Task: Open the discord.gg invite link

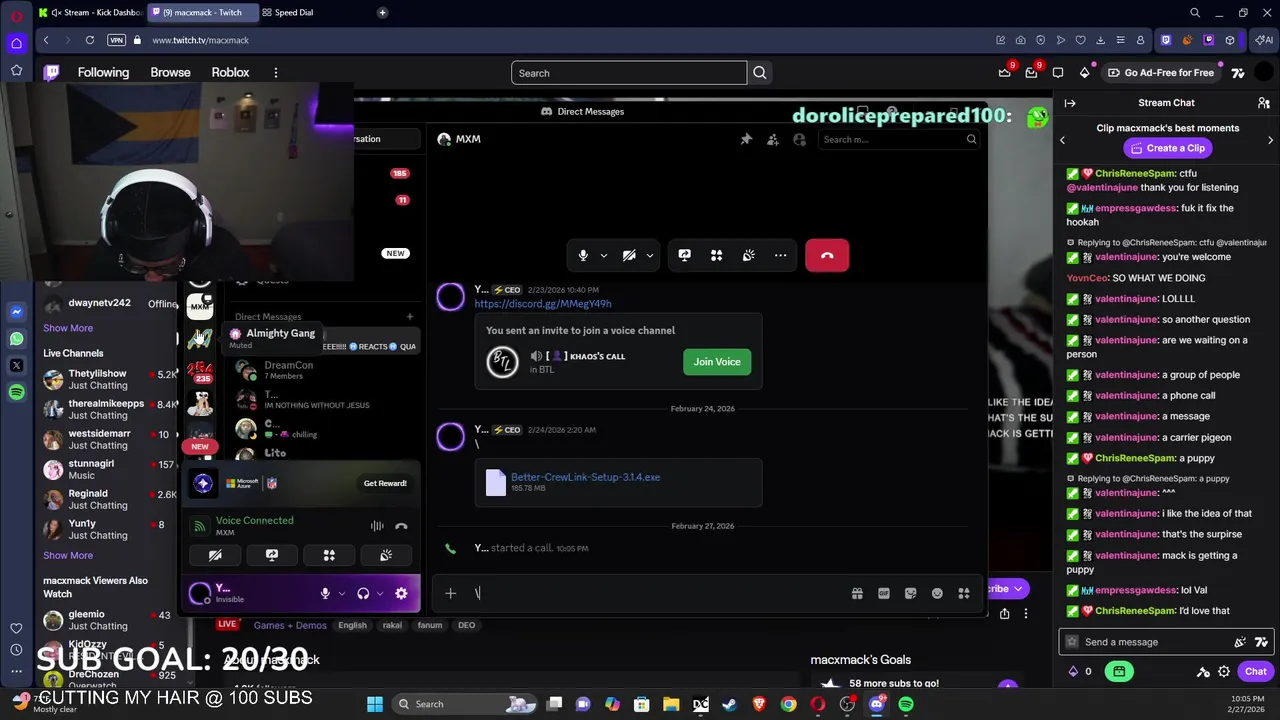Action: (x=543, y=303)
